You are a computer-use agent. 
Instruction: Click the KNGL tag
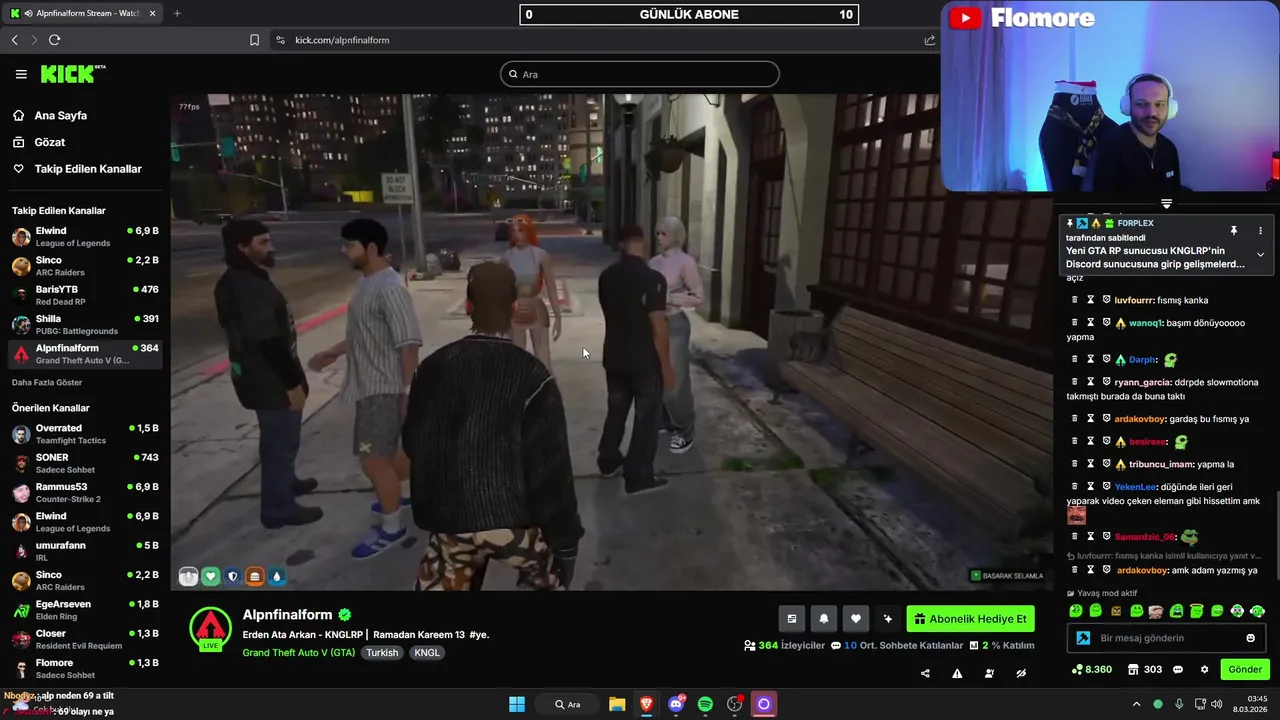[427, 652]
